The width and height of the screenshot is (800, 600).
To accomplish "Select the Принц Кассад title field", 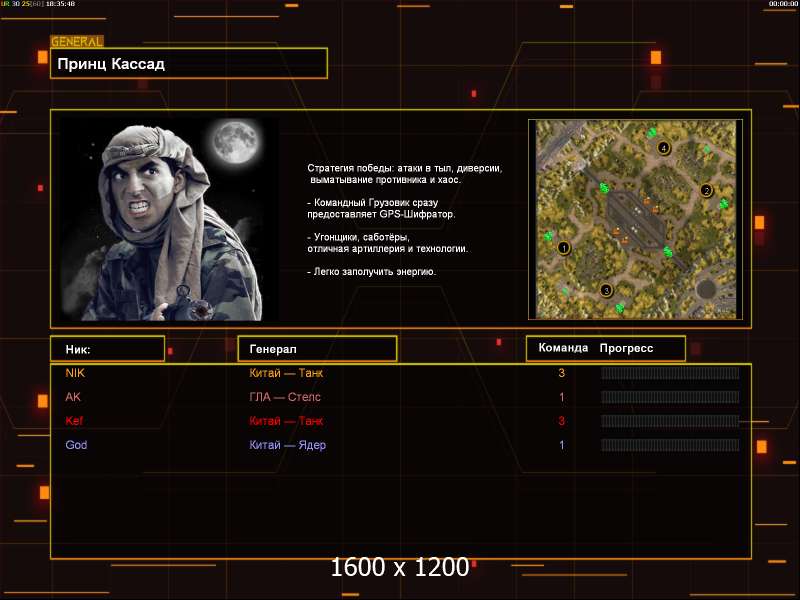I will 189,64.
